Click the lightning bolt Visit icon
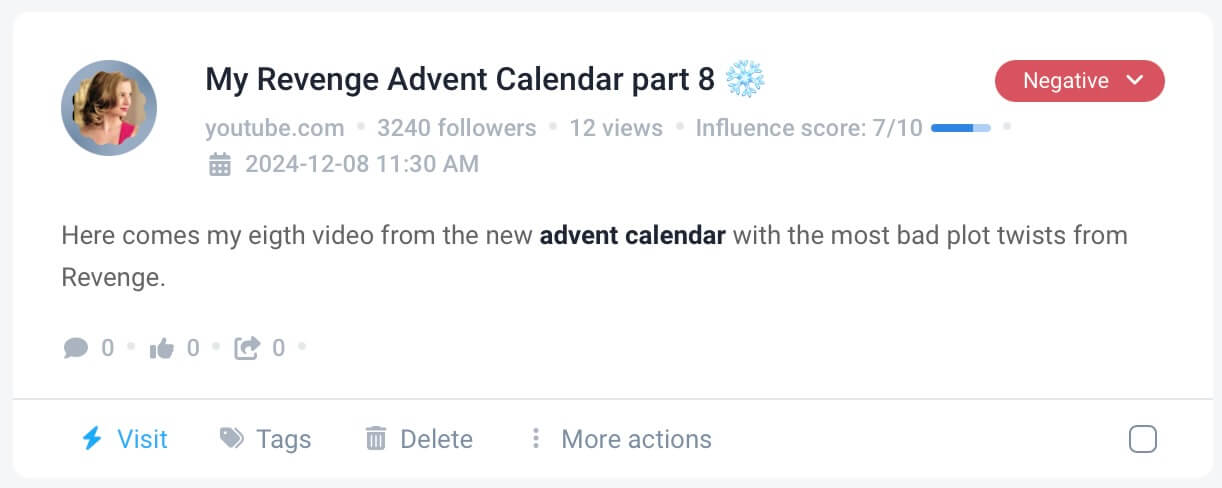 pyautogui.click(x=92, y=439)
